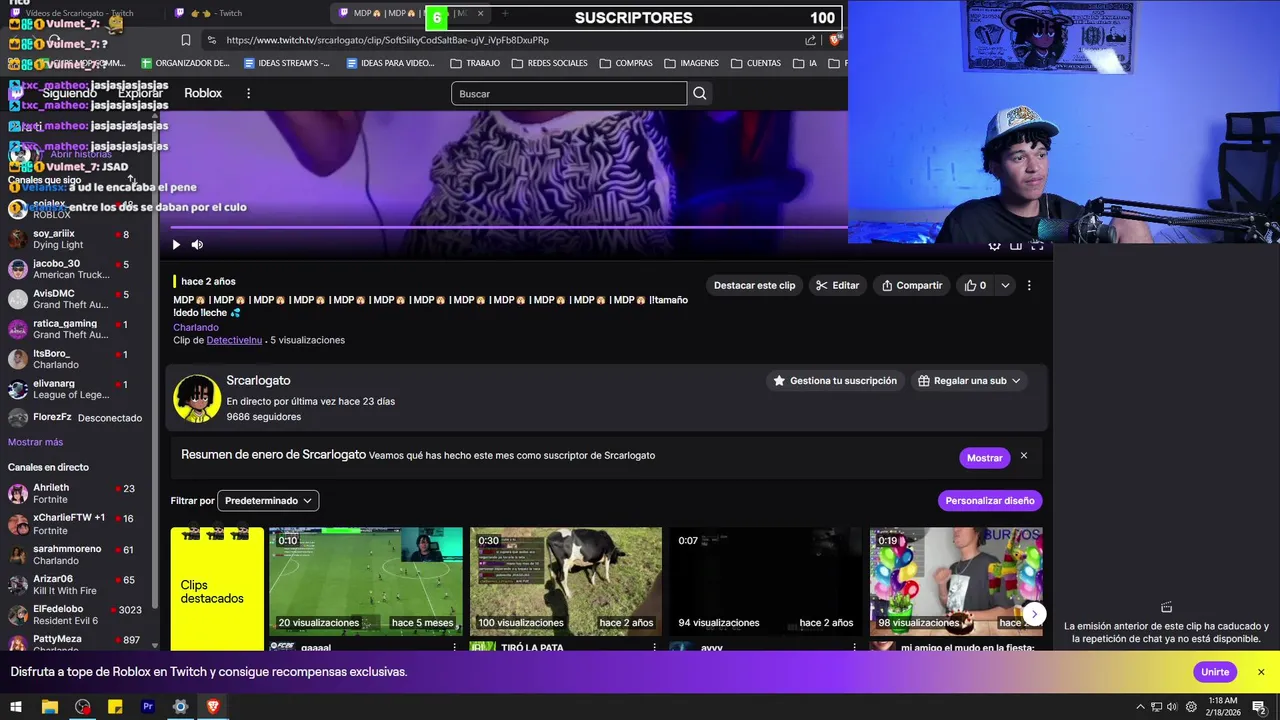Open Windows notification center icon

pos(1259,707)
